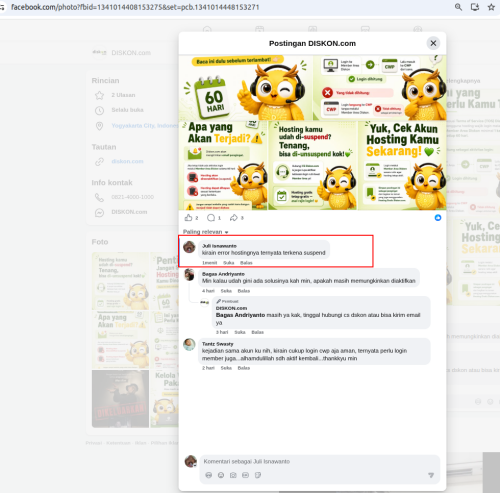Click the '1menit' timestamp on Juli's comment
500x493 pixels.
209,263
